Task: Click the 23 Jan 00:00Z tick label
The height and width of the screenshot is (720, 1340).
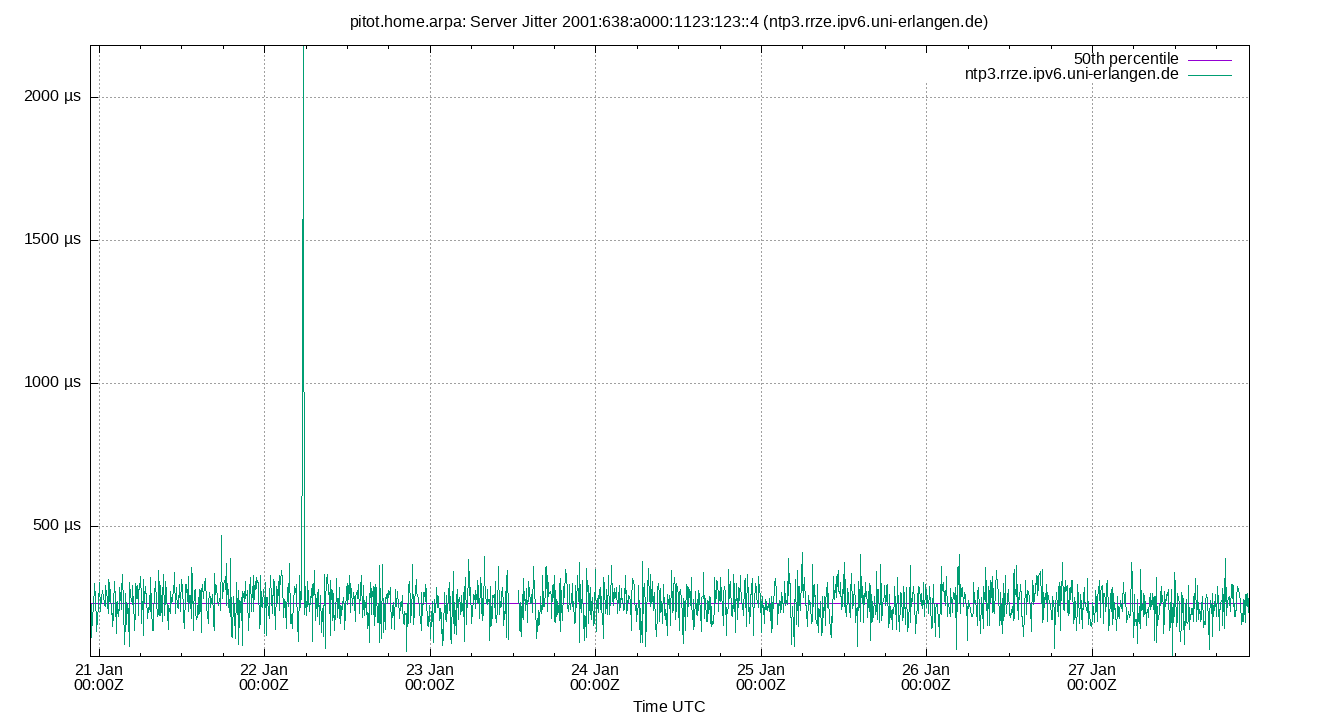Action: (x=429, y=678)
